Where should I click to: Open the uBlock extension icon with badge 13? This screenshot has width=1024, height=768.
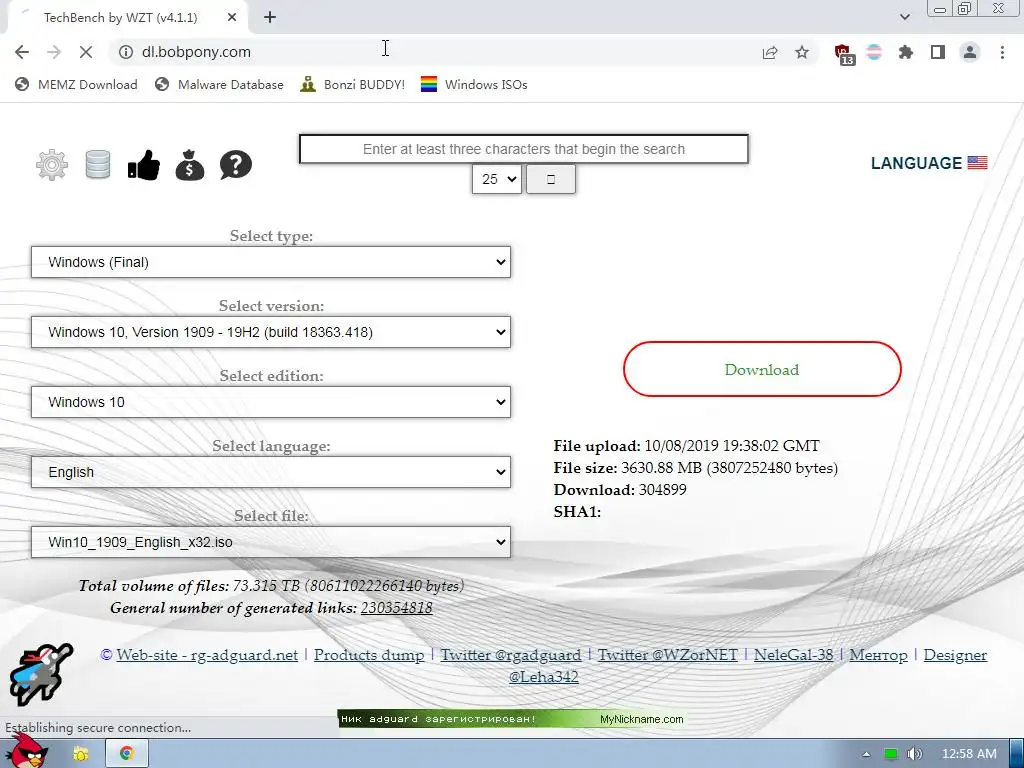point(844,54)
